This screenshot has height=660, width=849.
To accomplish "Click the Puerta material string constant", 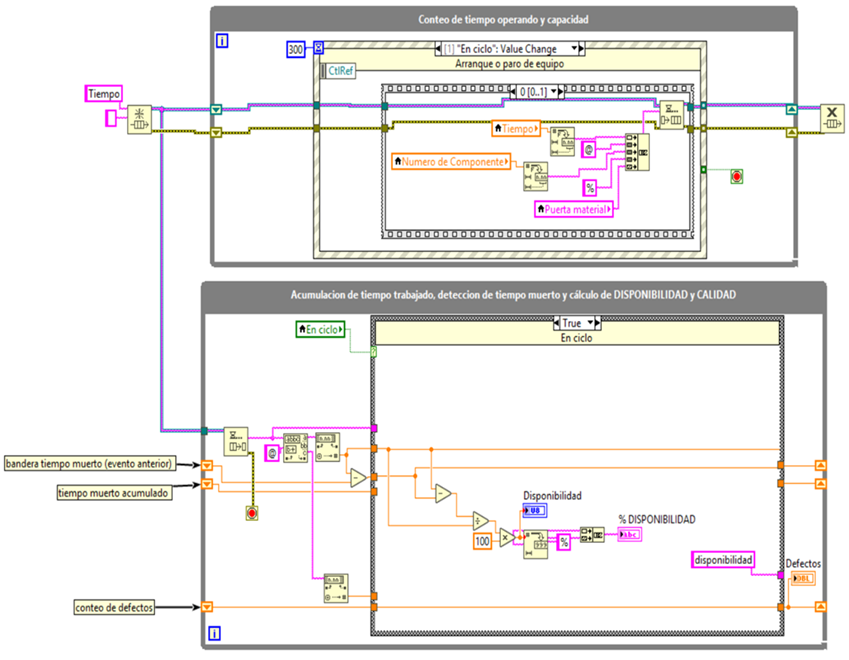I will tap(573, 209).
